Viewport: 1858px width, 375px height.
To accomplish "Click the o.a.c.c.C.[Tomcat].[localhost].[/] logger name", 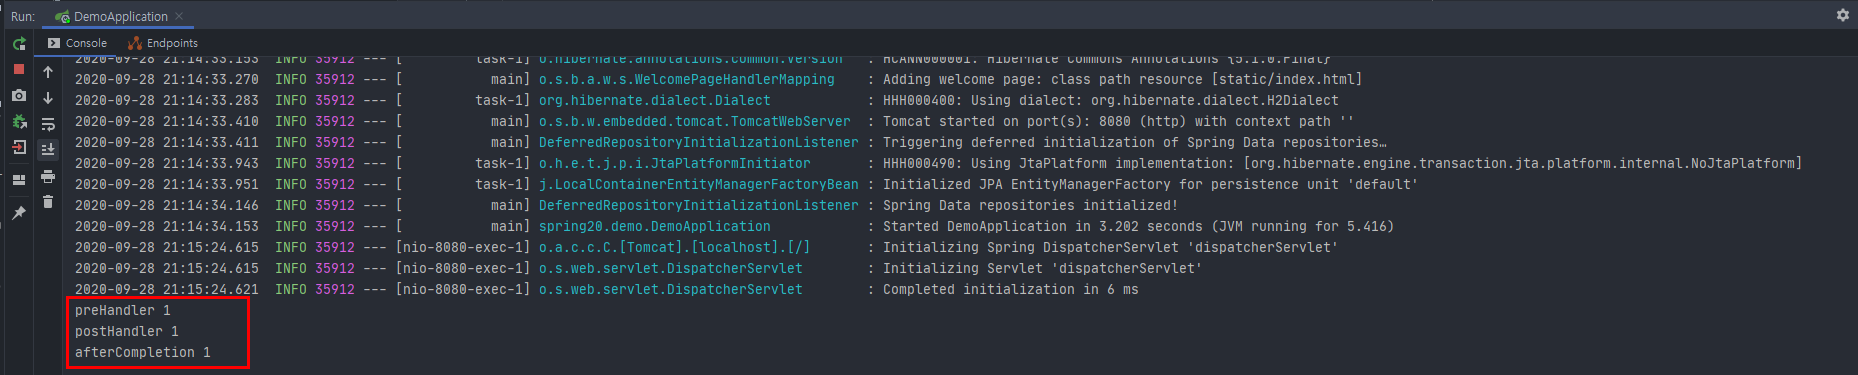I will coord(675,247).
